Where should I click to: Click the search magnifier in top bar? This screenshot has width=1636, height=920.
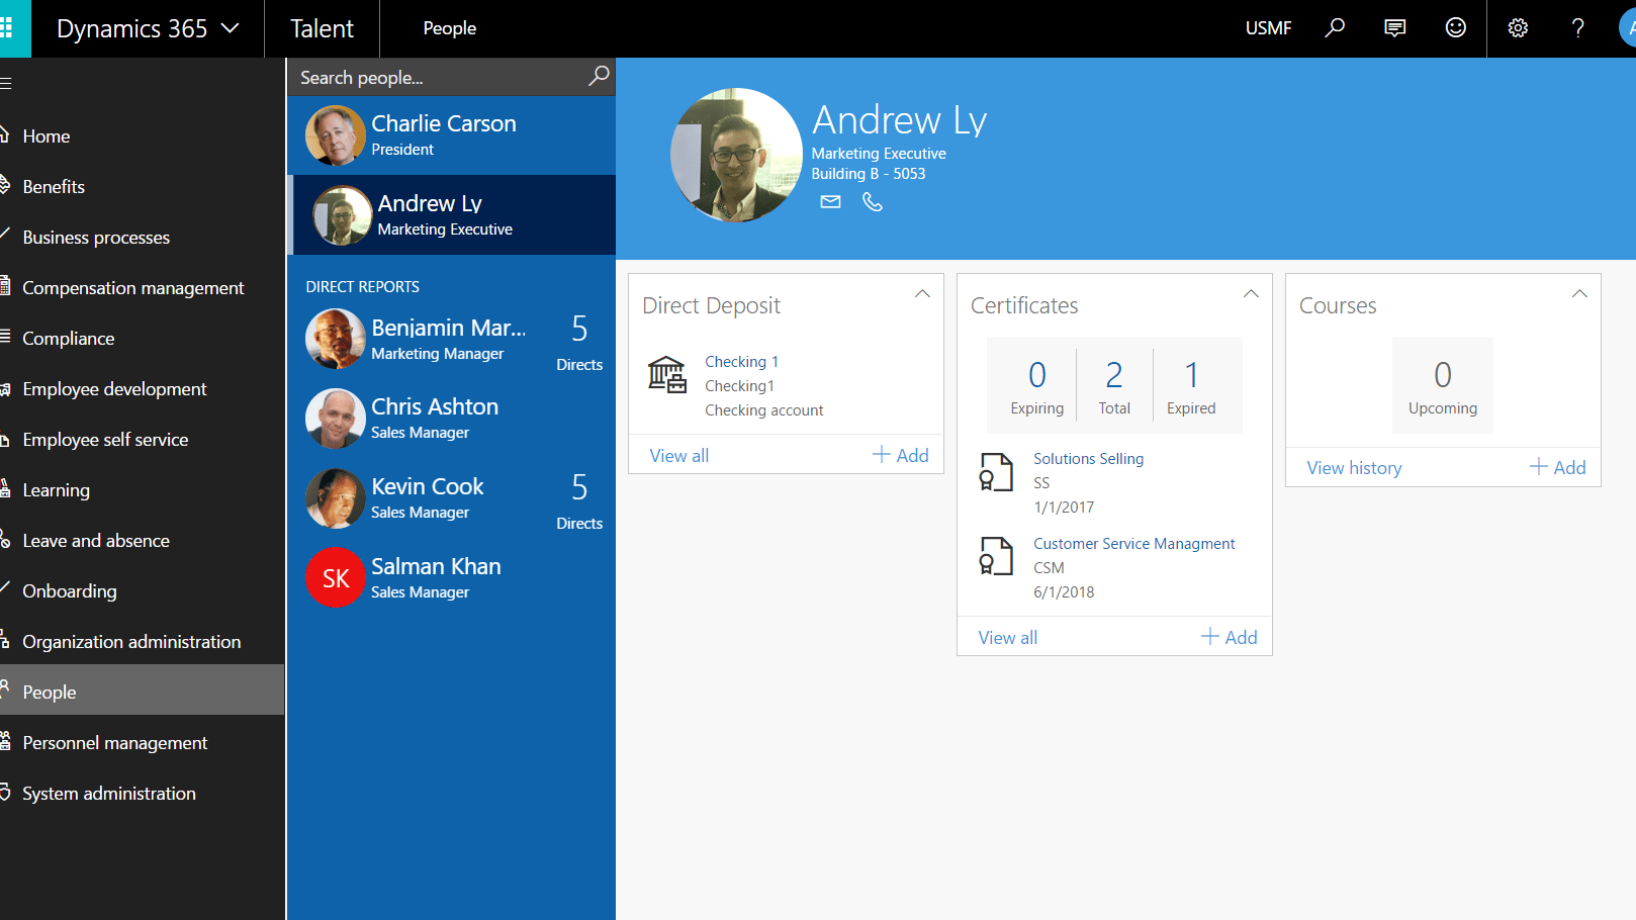(1335, 28)
